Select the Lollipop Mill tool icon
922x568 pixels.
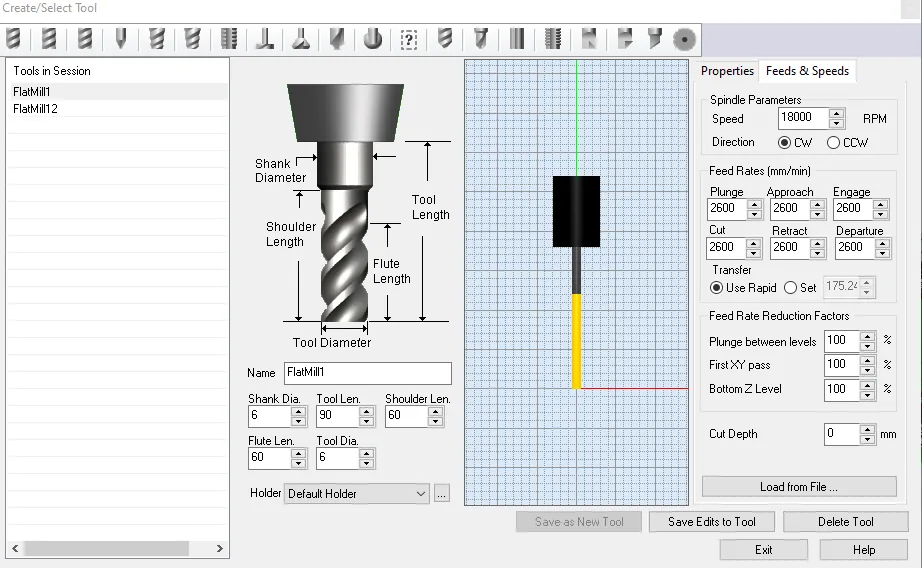[373, 39]
